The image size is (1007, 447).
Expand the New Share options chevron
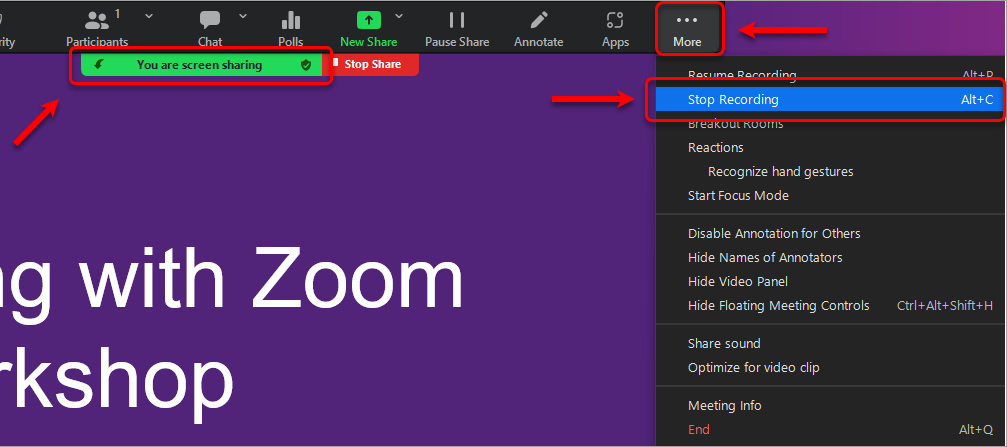coord(399,15)
